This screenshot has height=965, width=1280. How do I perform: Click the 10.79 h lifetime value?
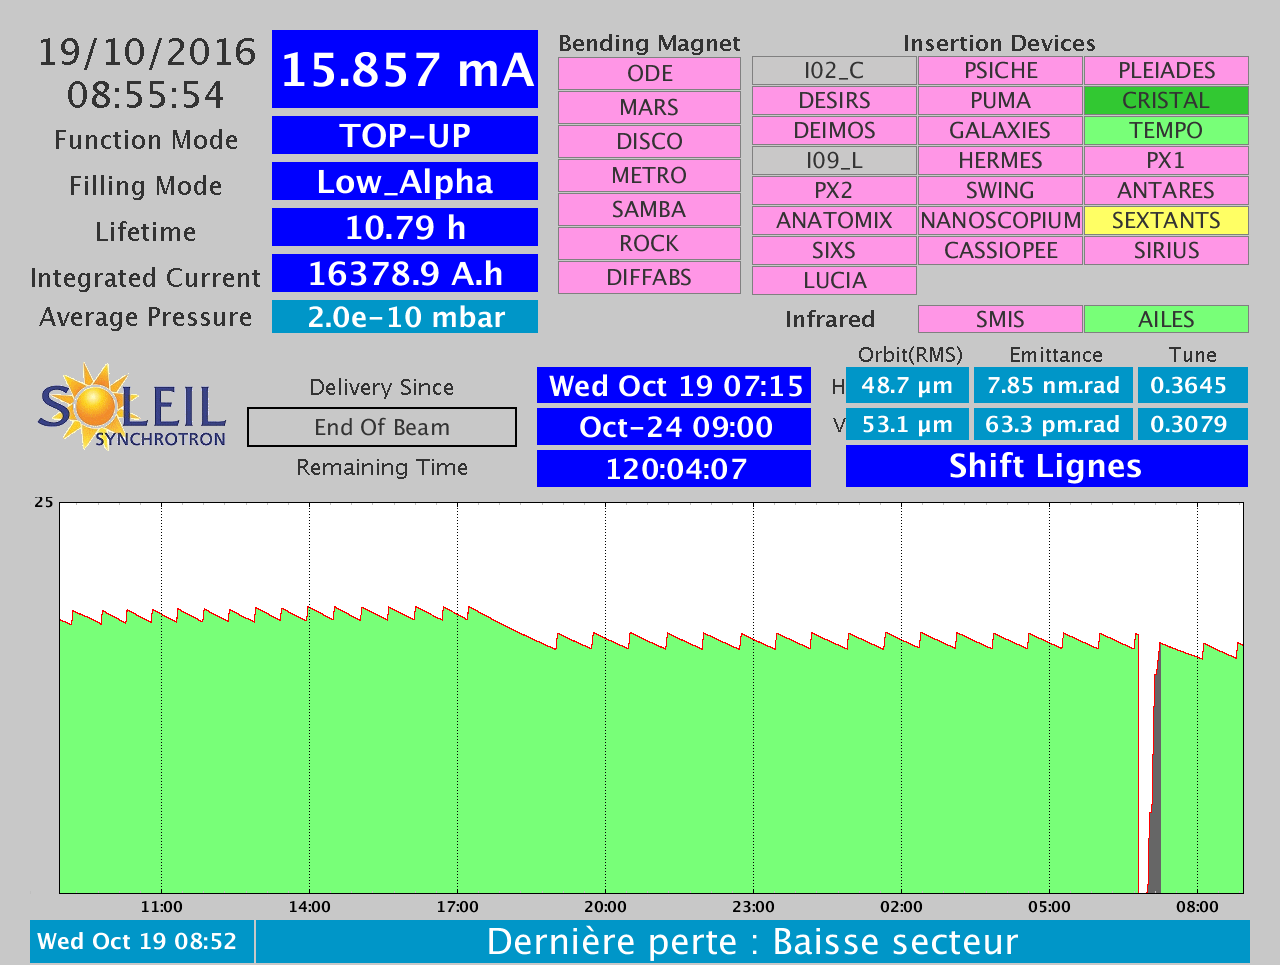tap(405, 227)
